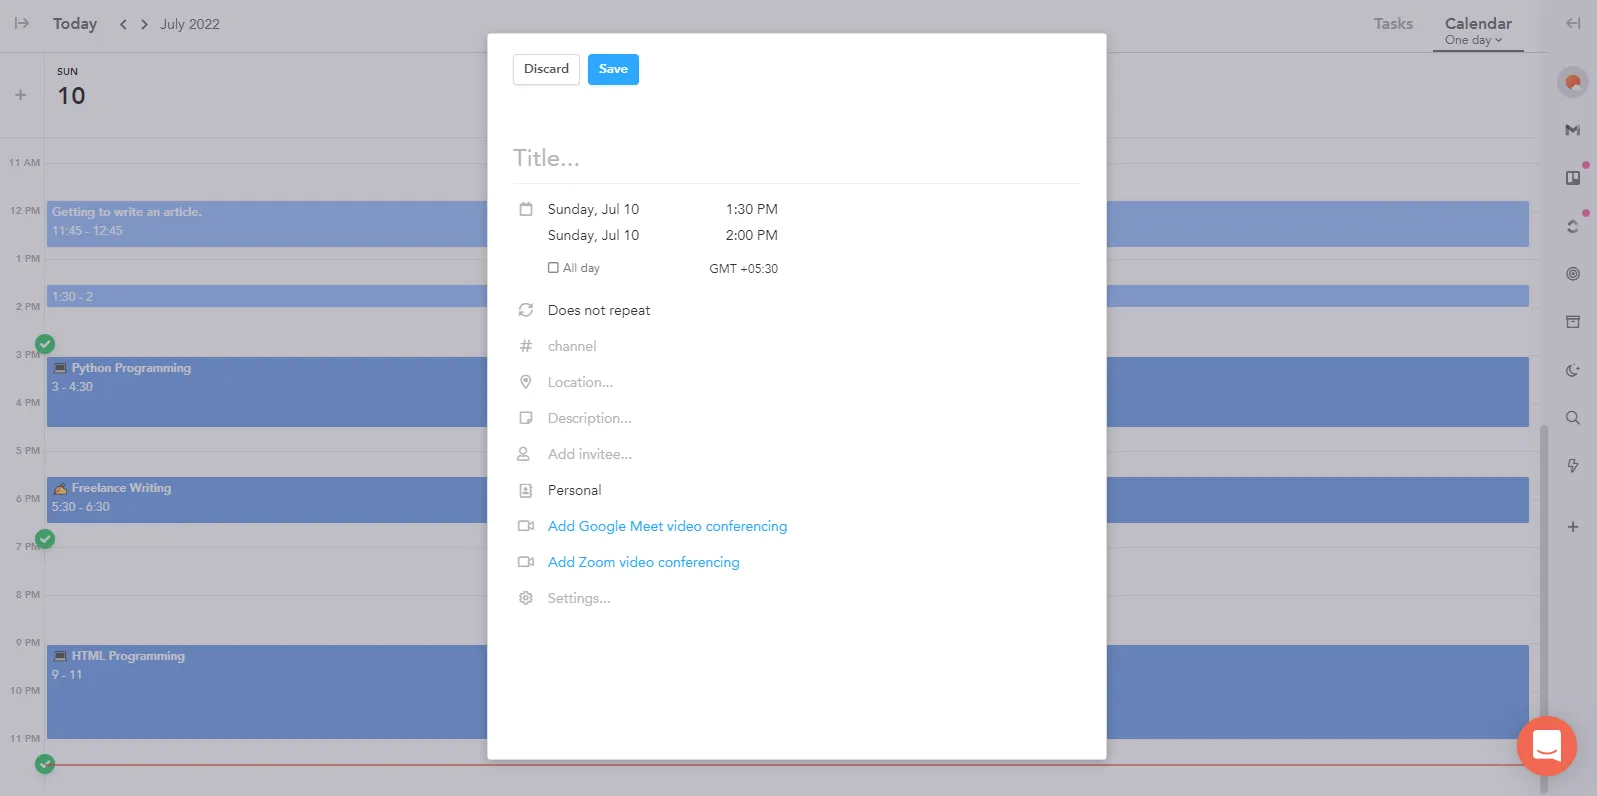Change the Does not repeat setting
This screenshot has height=796, width=1597.
[x=598, y=310]
